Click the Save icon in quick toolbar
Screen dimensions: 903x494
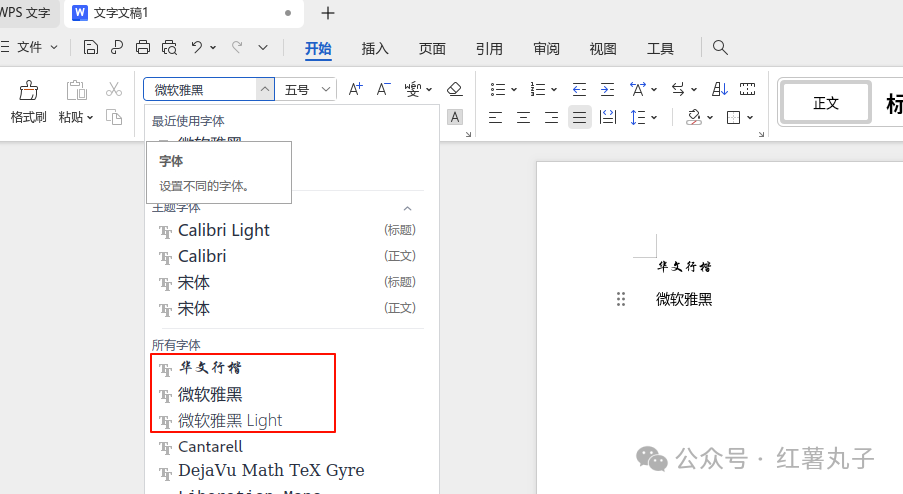pos(90,47)
